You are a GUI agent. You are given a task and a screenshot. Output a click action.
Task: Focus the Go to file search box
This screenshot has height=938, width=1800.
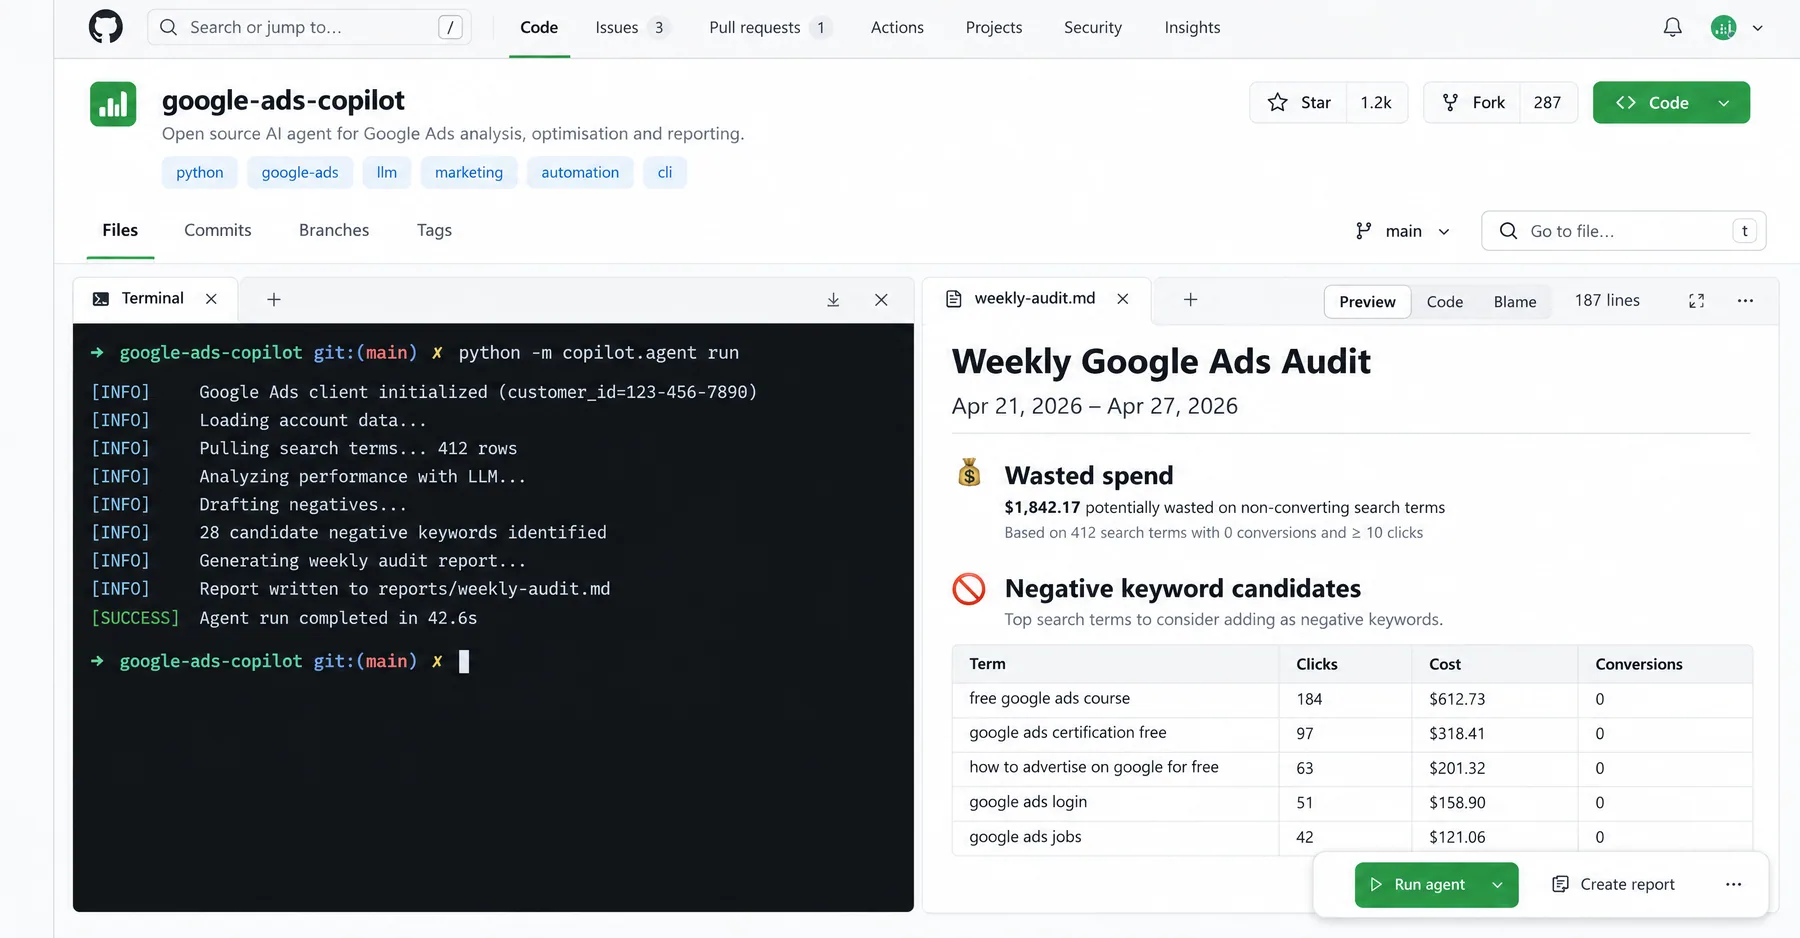(1623, 231)
